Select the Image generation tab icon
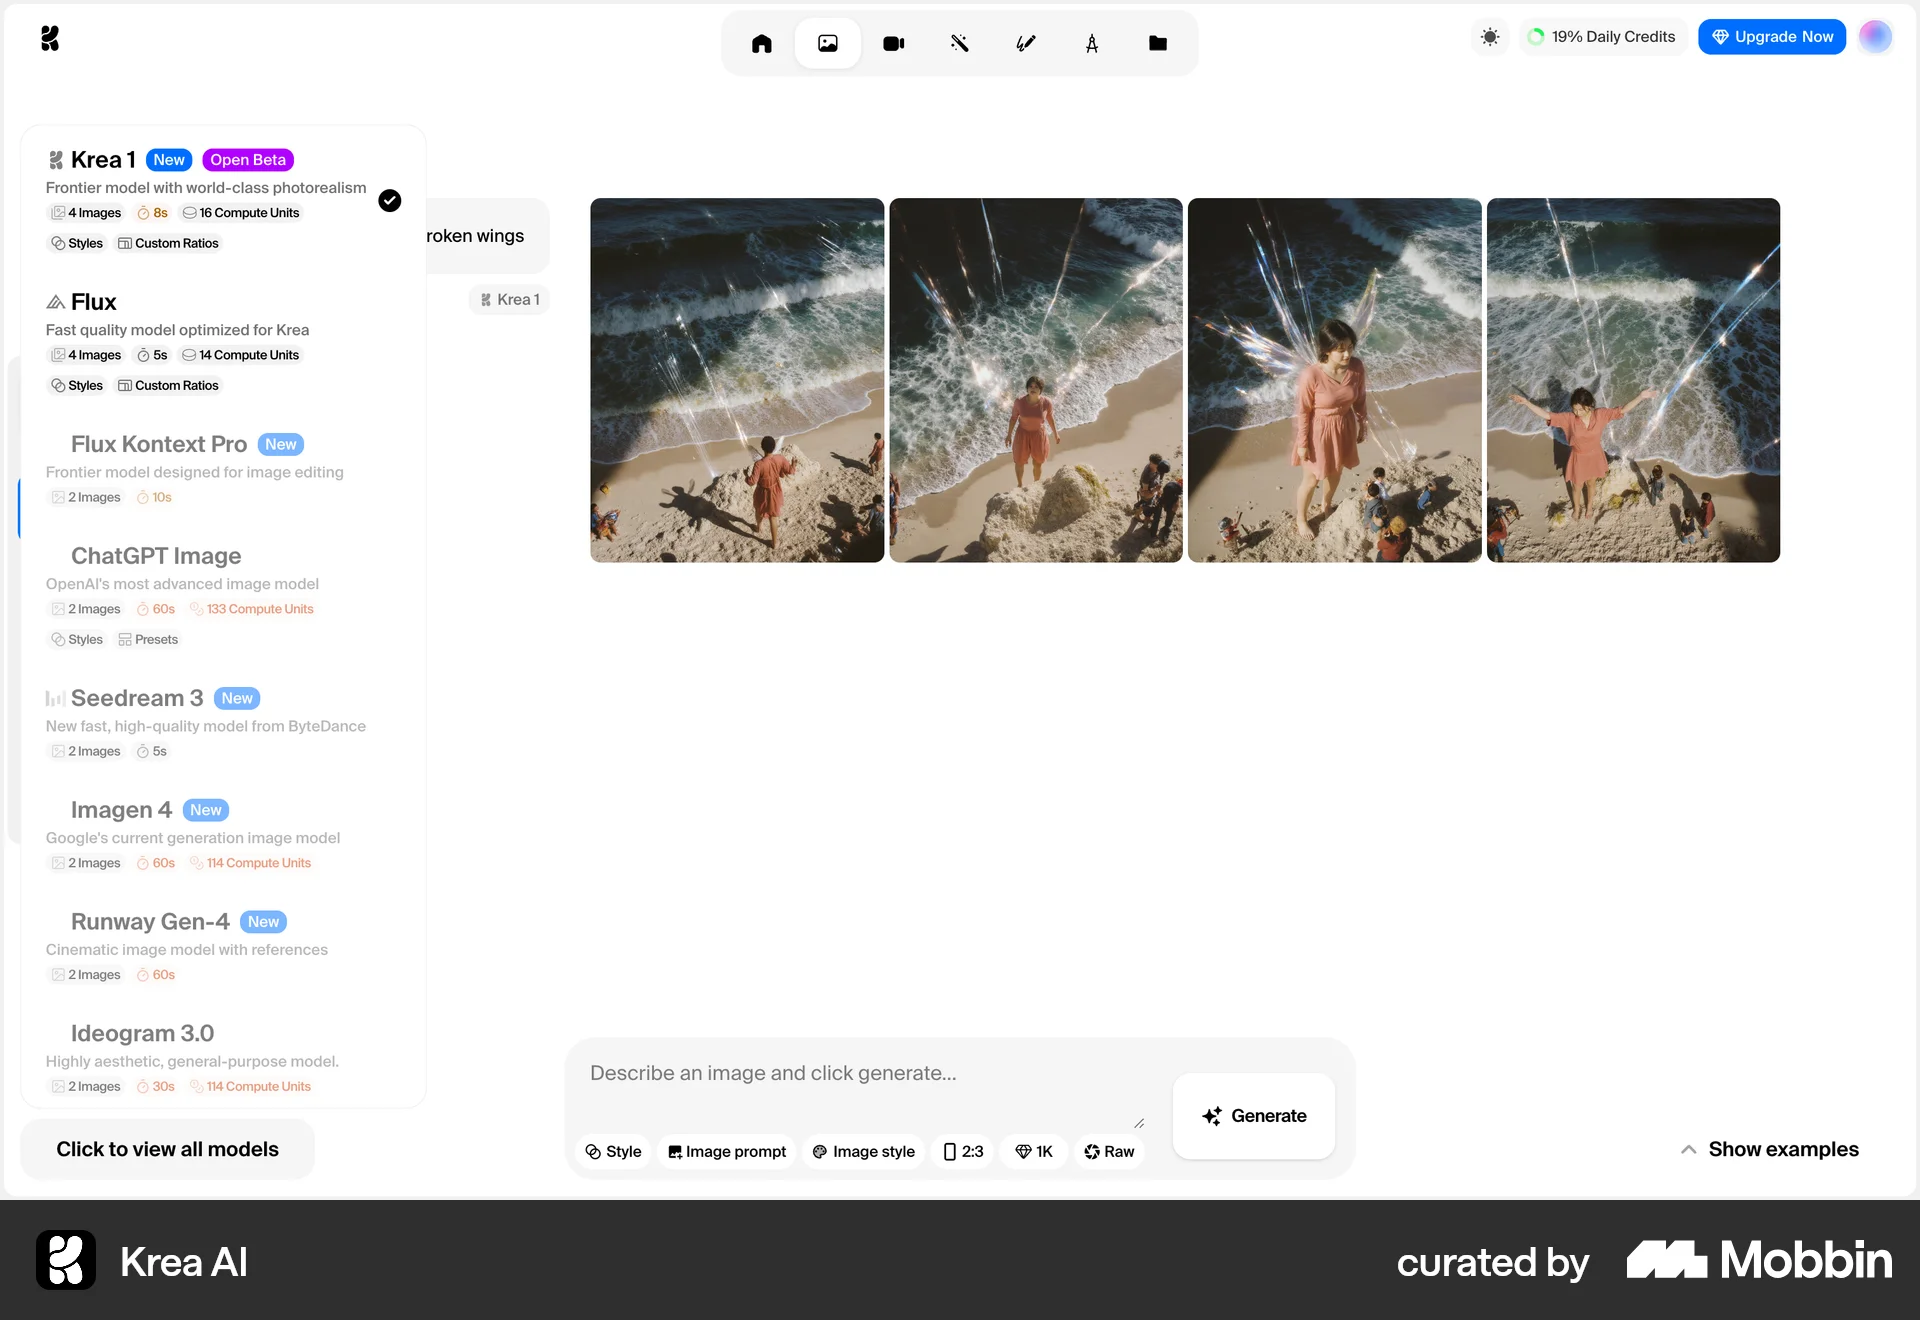The width and height of the screenshot is (1920, 1320). pyautogui.click(x=827, y=43)
